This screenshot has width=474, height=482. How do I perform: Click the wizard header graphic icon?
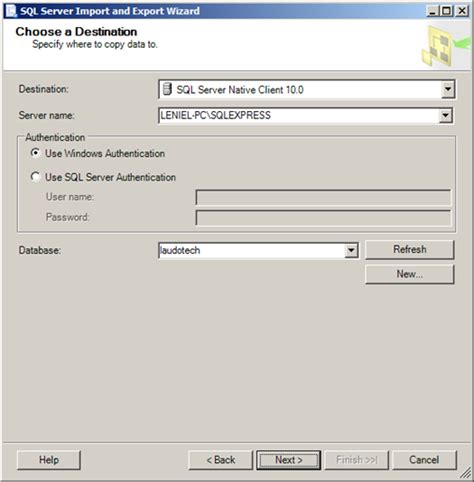pos(446,45)
